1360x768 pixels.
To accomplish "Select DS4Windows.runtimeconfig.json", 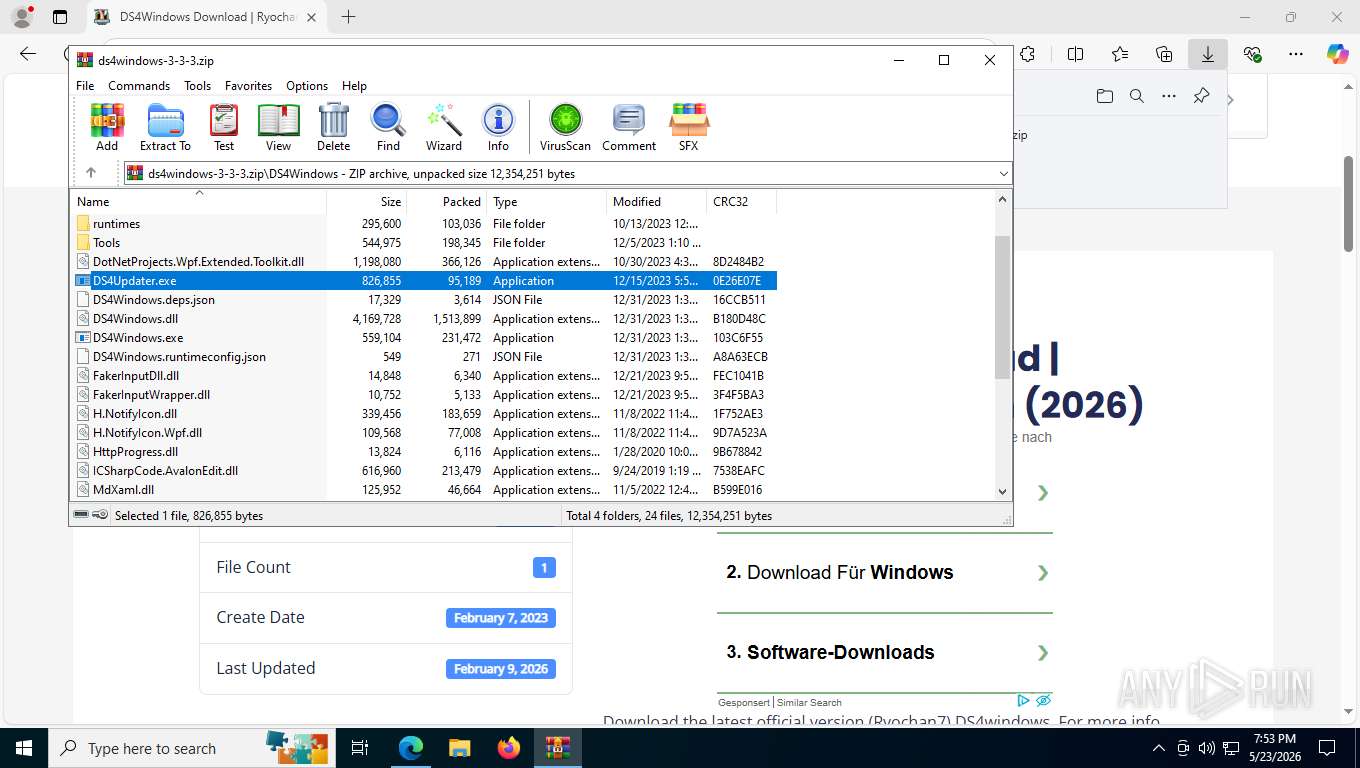I will coord(424,357).
